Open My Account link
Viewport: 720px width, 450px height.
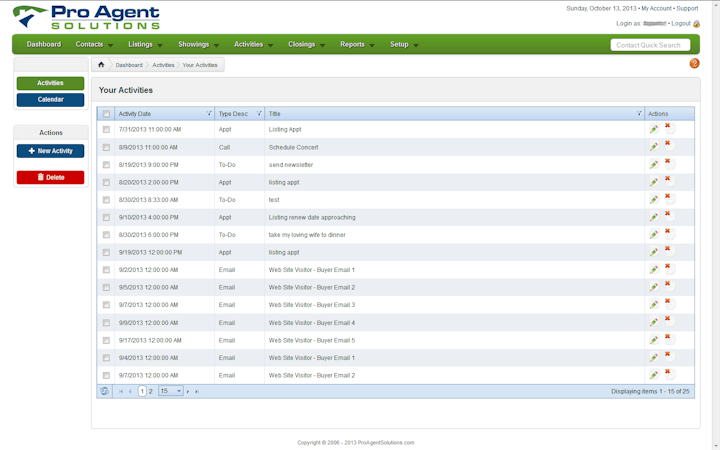click(x=656, y=8)
